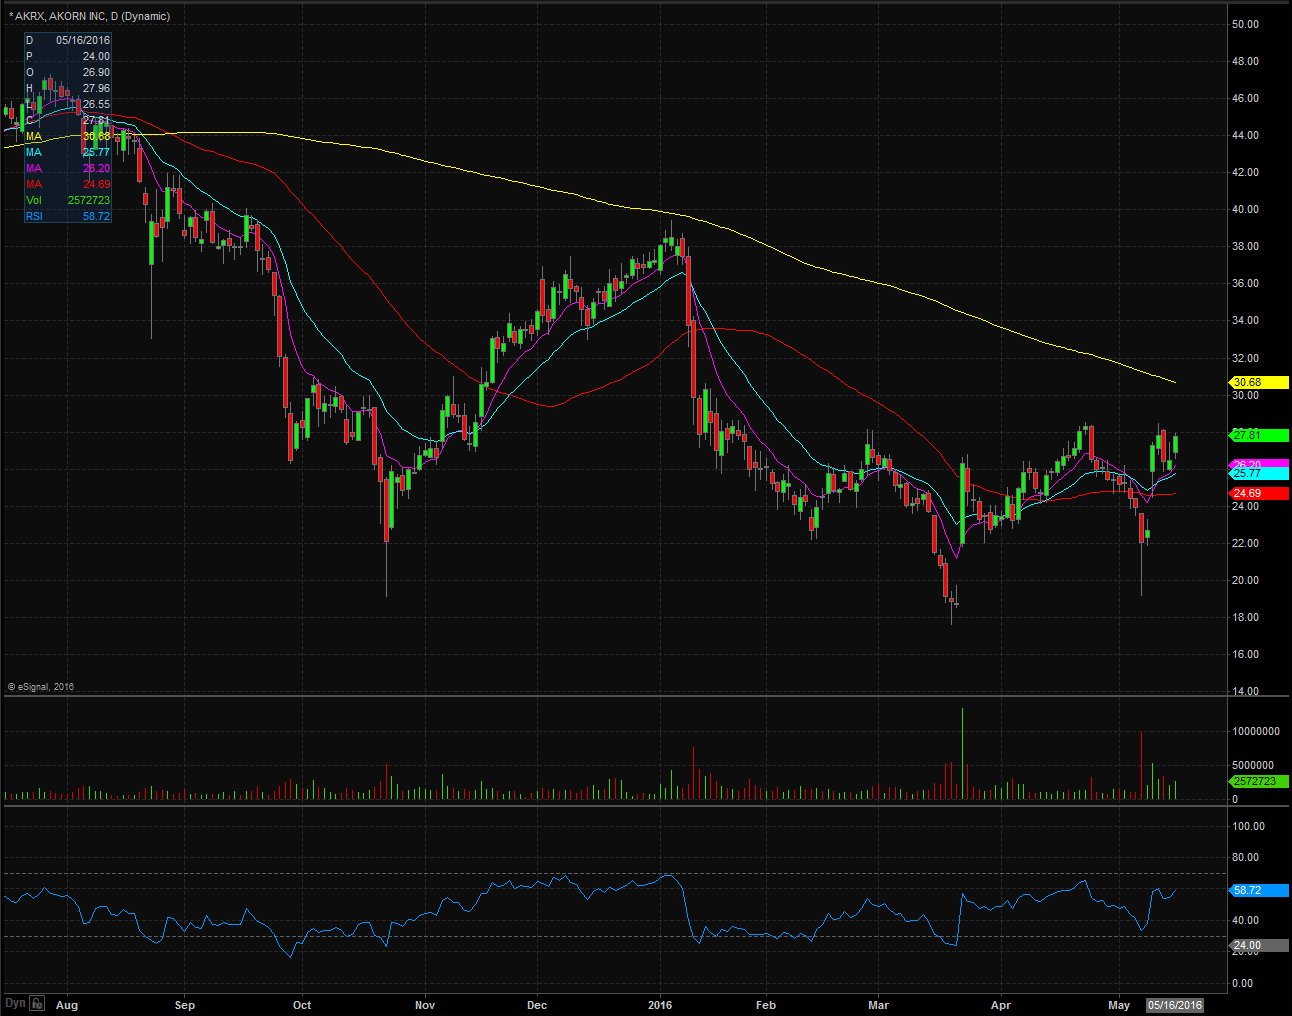Image resolution: width=1292 pixels, height=1016 pixels.
Task: Click the Aug label on the time axis
Action: (67, 1005)
